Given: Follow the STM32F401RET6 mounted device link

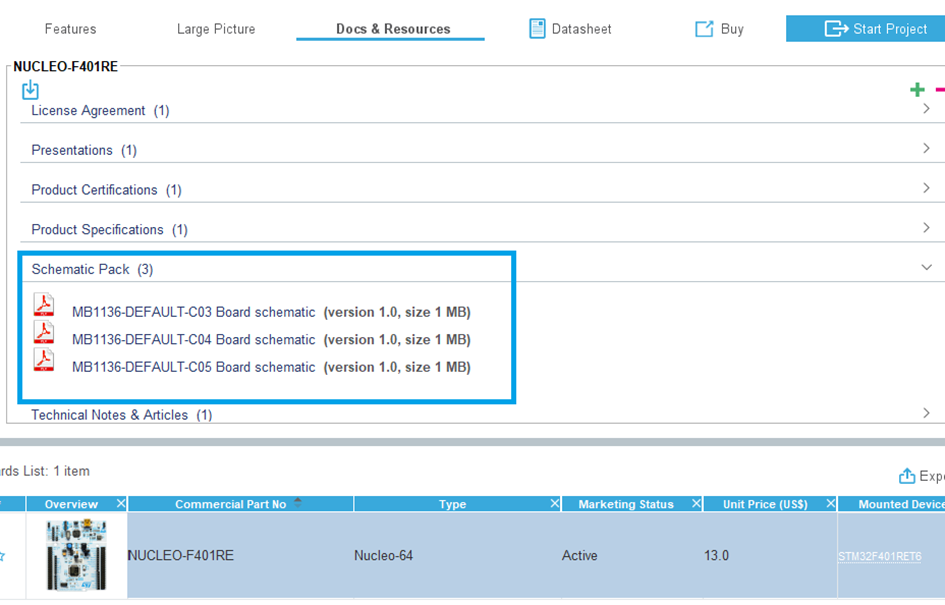Looking at the screenshot, I should (x=879, y=556).
